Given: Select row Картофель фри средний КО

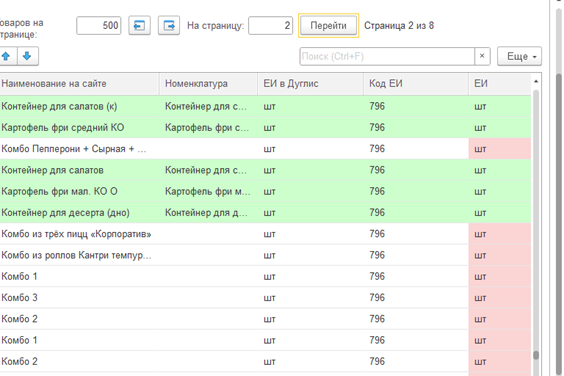Looking at the screenshot, I should point(265,127).
